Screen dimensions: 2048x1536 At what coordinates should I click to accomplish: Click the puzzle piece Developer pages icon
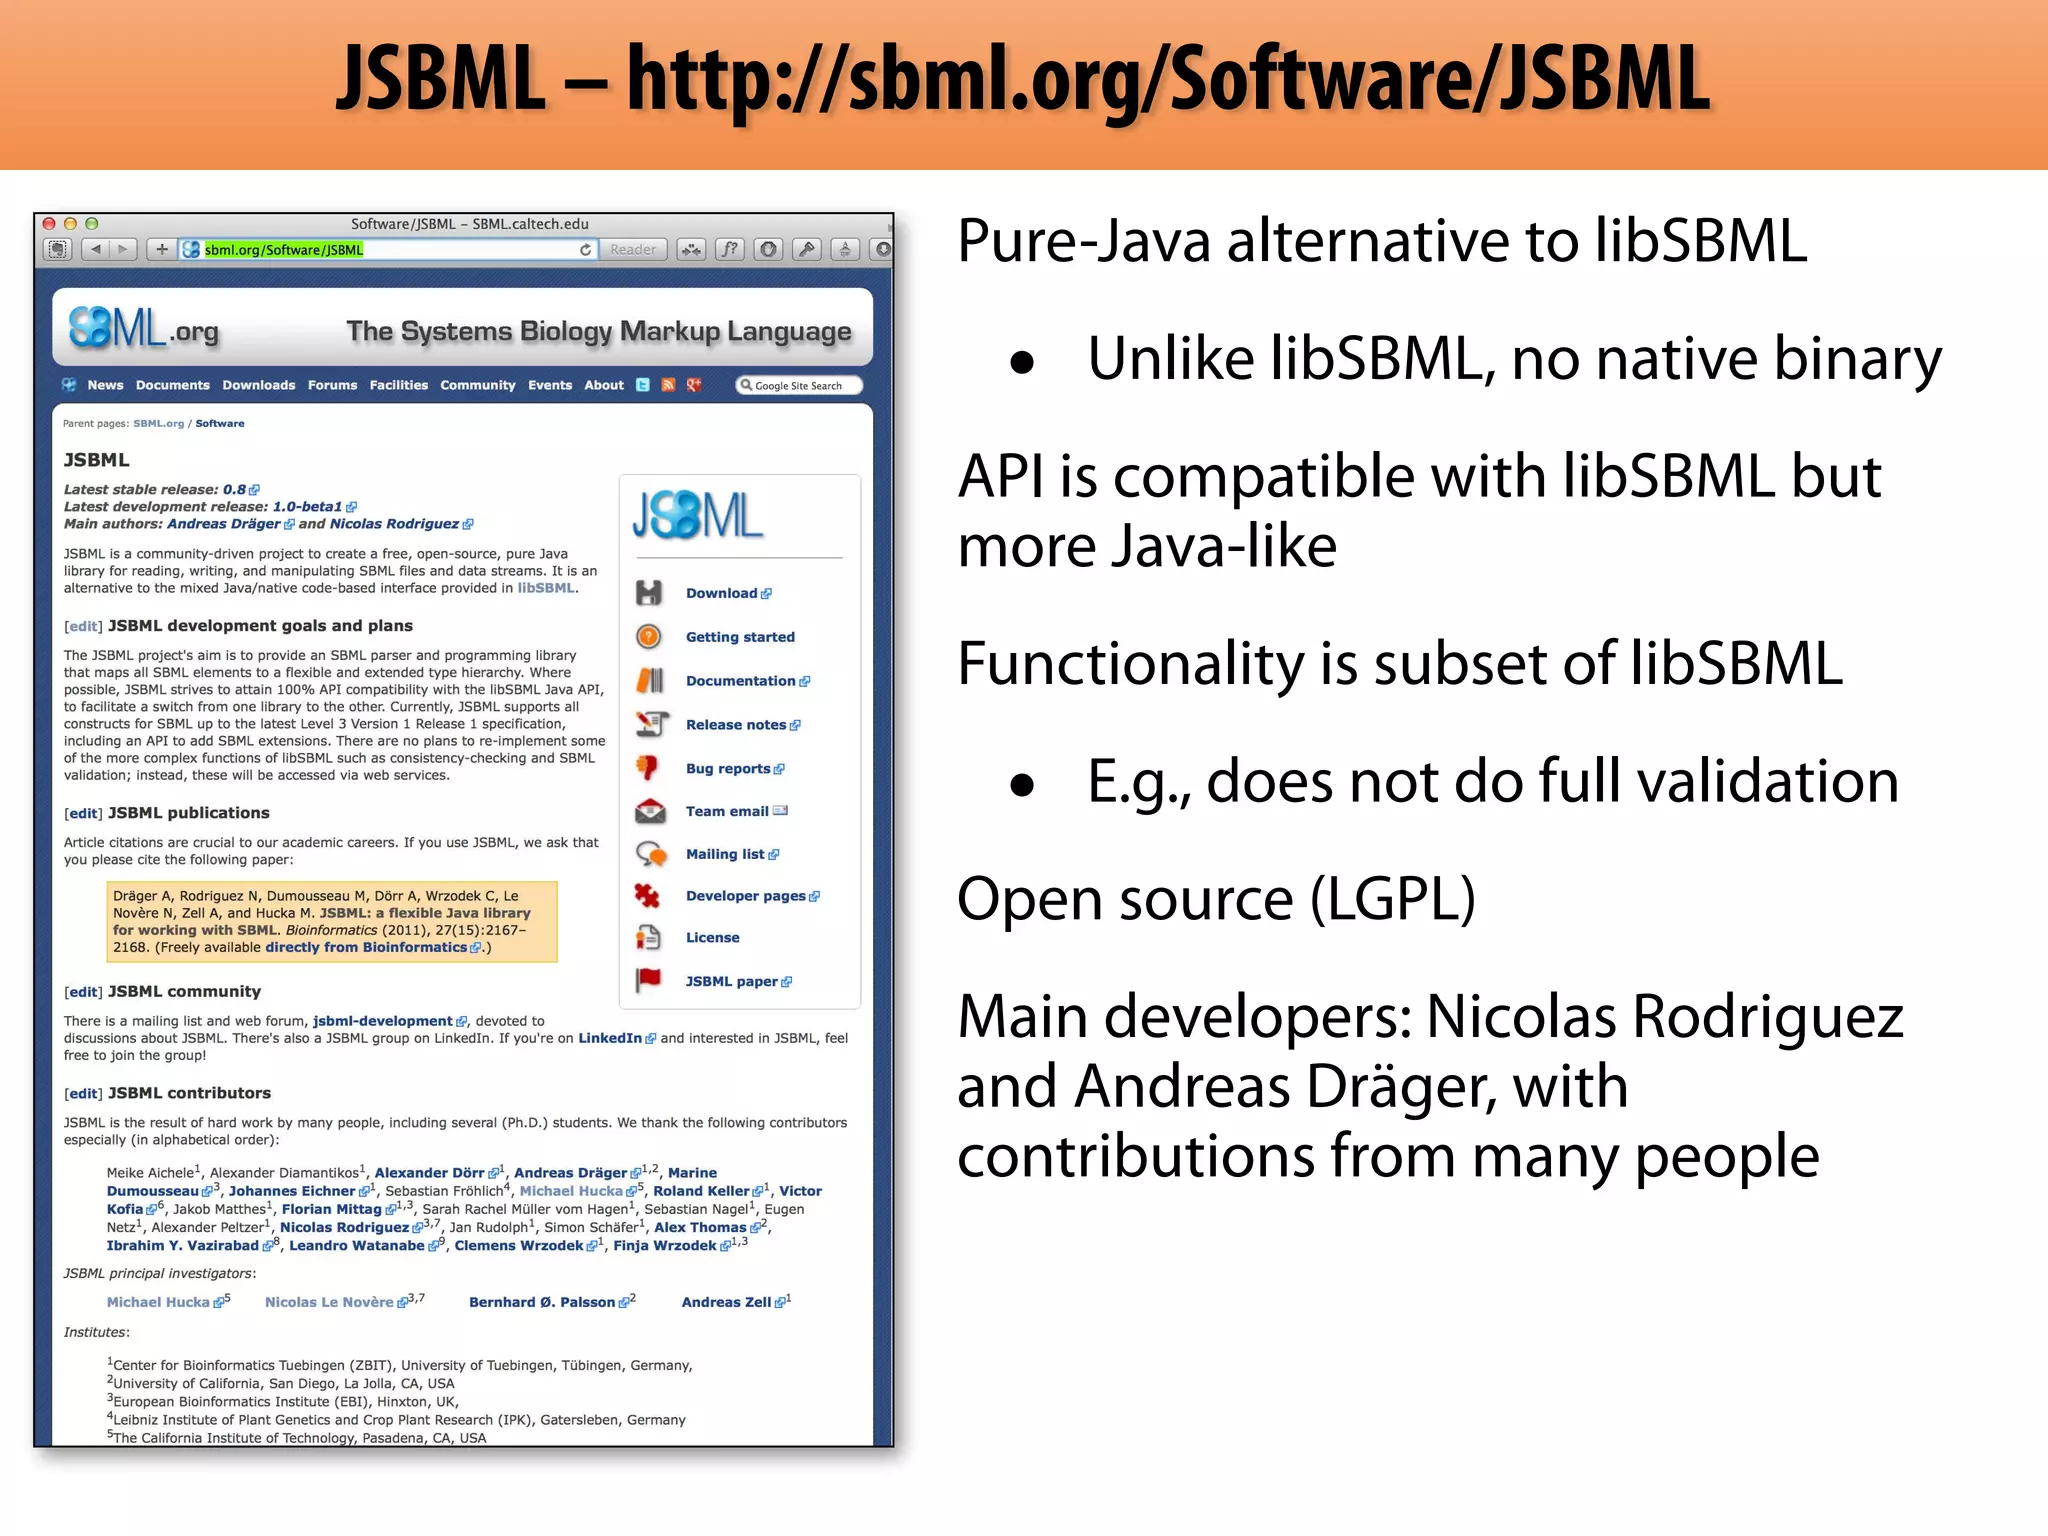[x=648, y=896]
